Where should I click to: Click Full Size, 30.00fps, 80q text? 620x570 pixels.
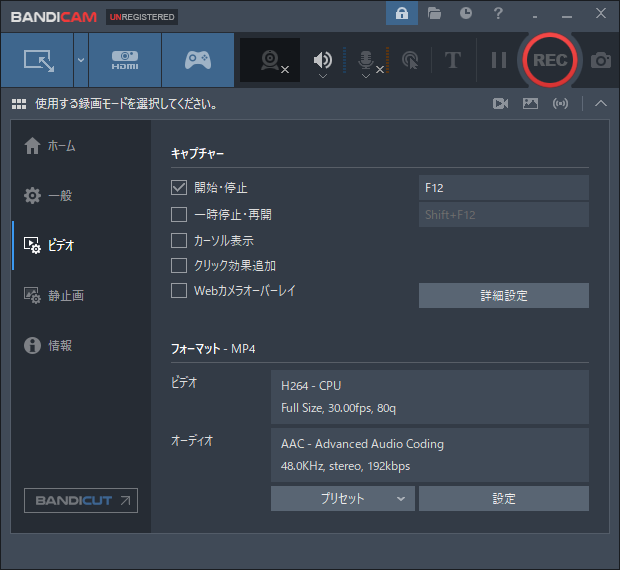click(x=338, y=408)
